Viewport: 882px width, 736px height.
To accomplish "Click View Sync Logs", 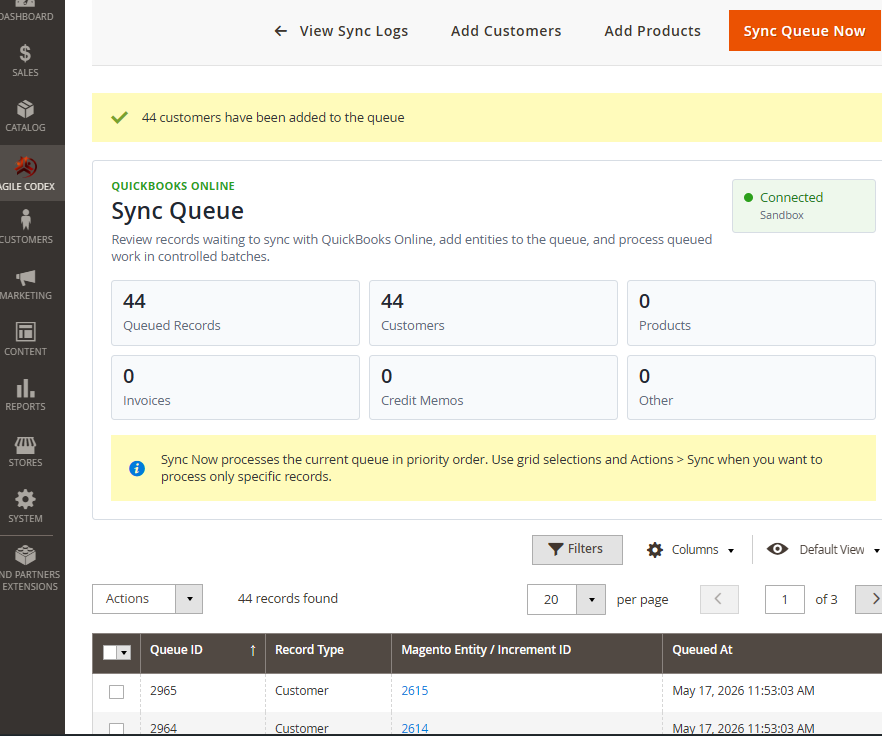I will [341, 31].
